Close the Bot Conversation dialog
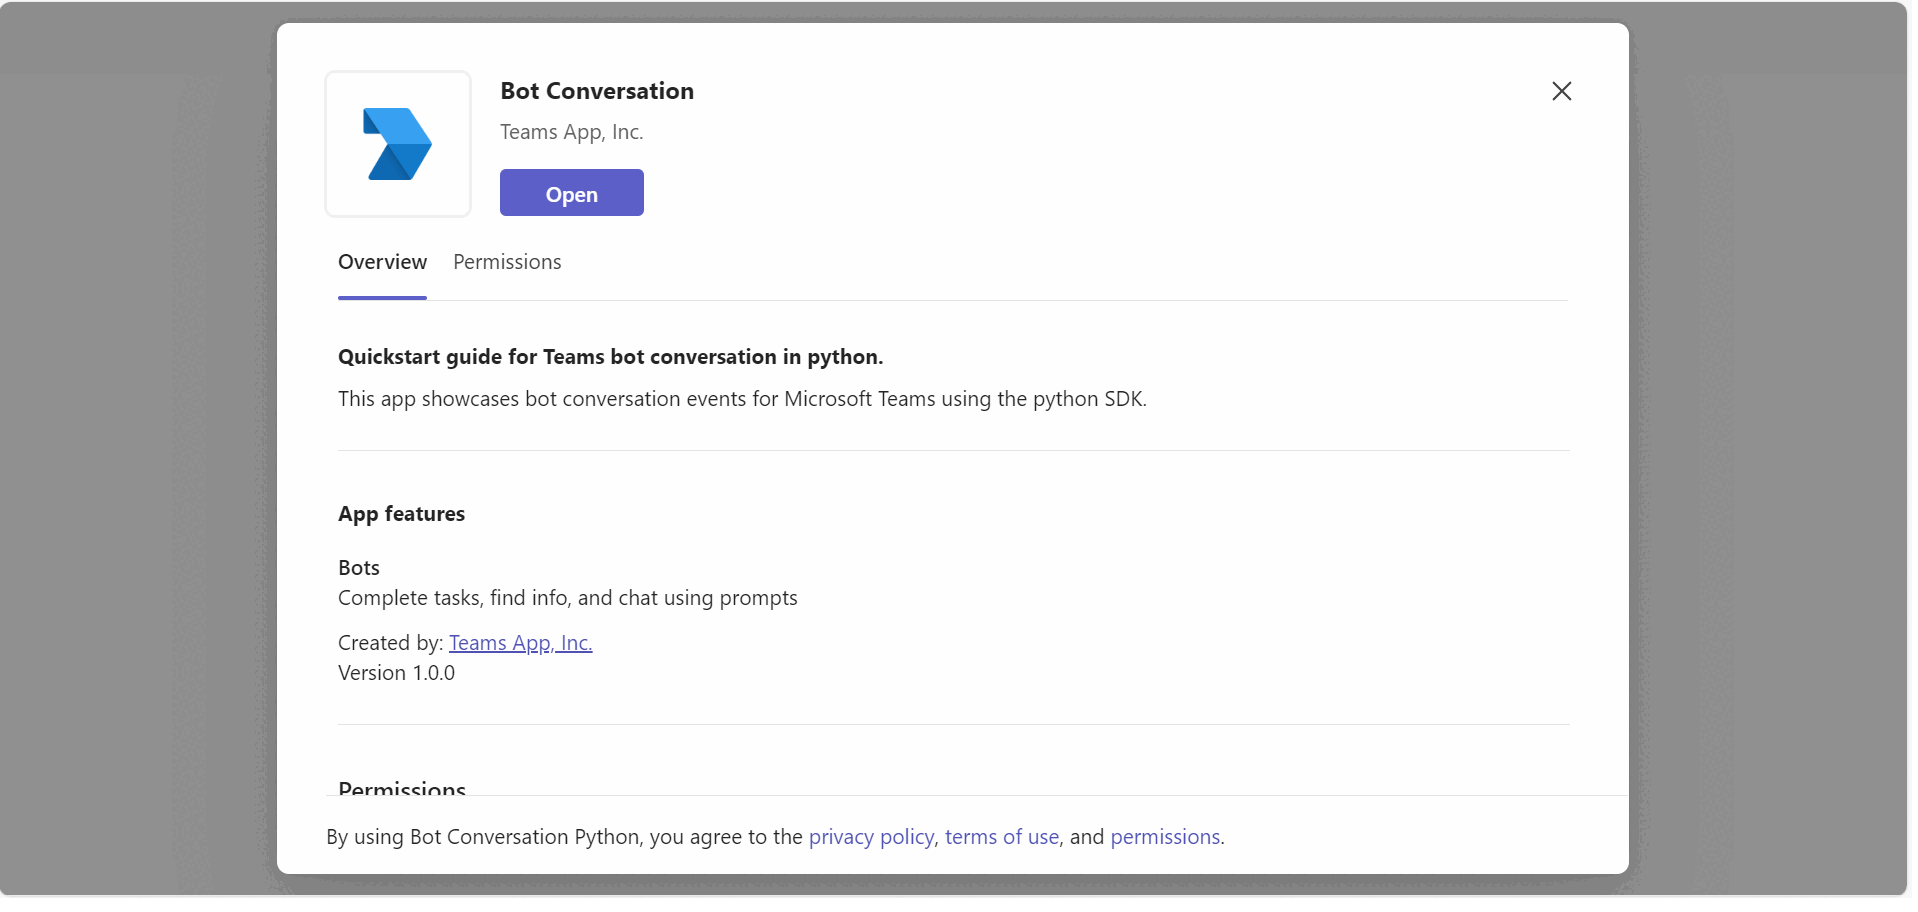 pyautogui.click(x=1561, y=91)
